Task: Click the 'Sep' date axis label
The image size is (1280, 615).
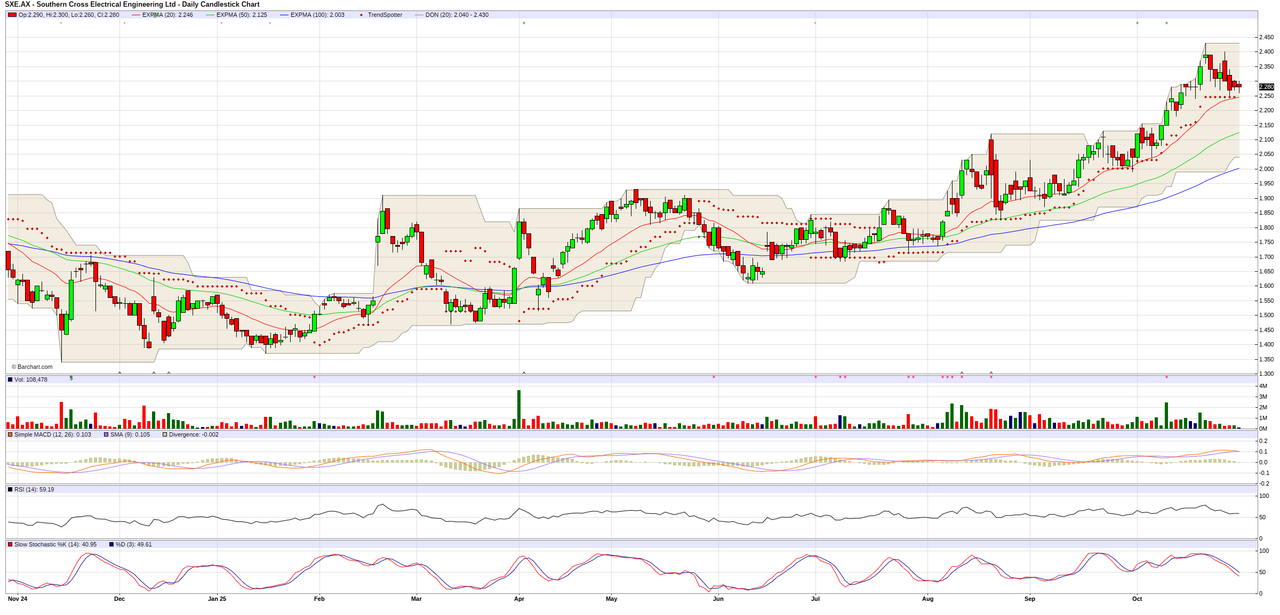Action: (x=1029, y=599)
